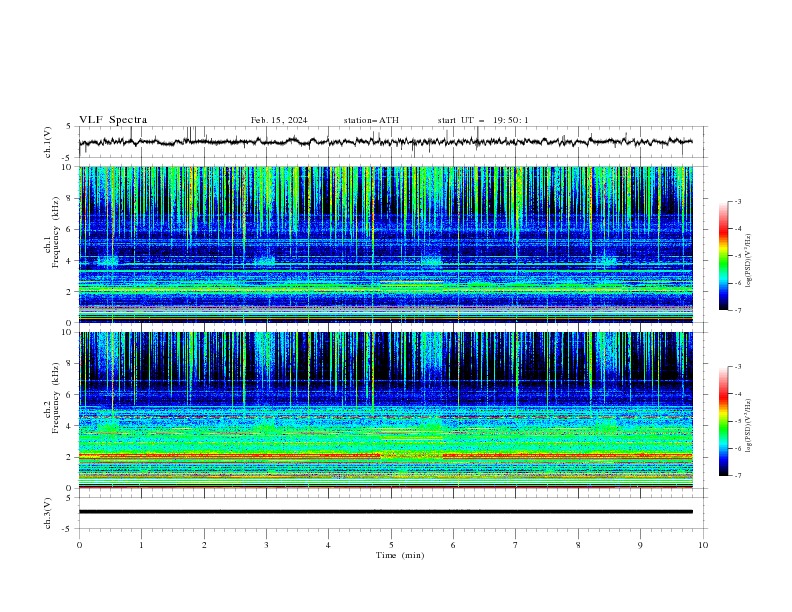Screen dimensions: 792x612
Task: Click the ch.1 waveform trace panel
Action: tap(393, 142)
